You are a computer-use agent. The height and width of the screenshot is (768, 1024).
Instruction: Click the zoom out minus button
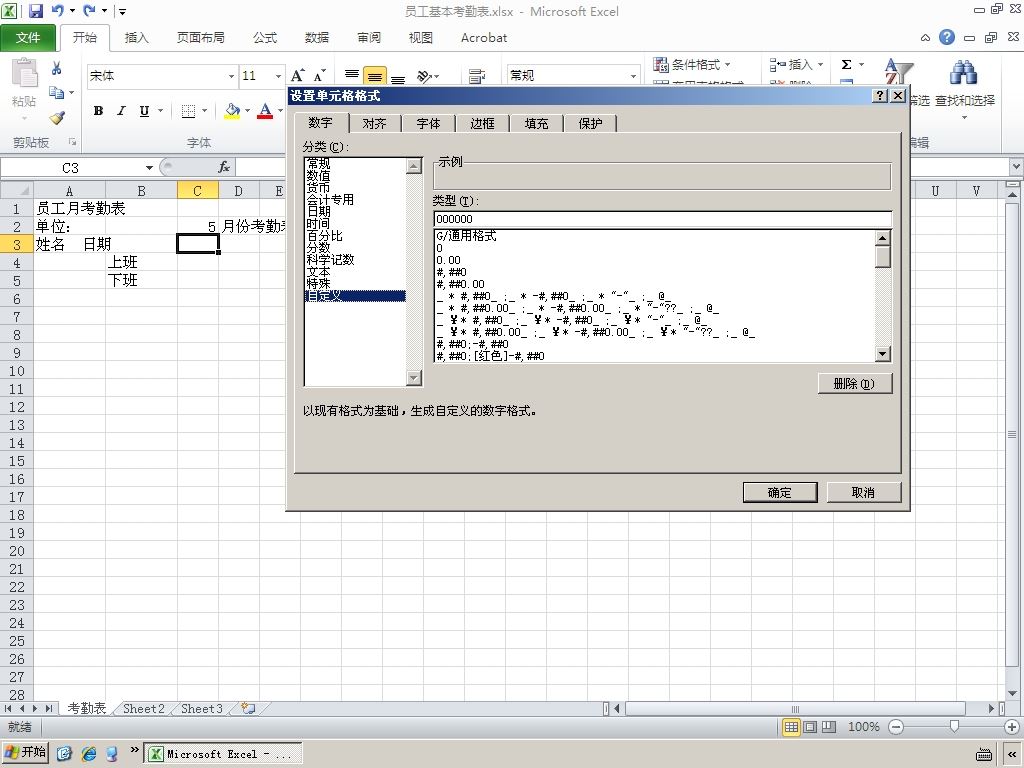click(x=896, y=727)
